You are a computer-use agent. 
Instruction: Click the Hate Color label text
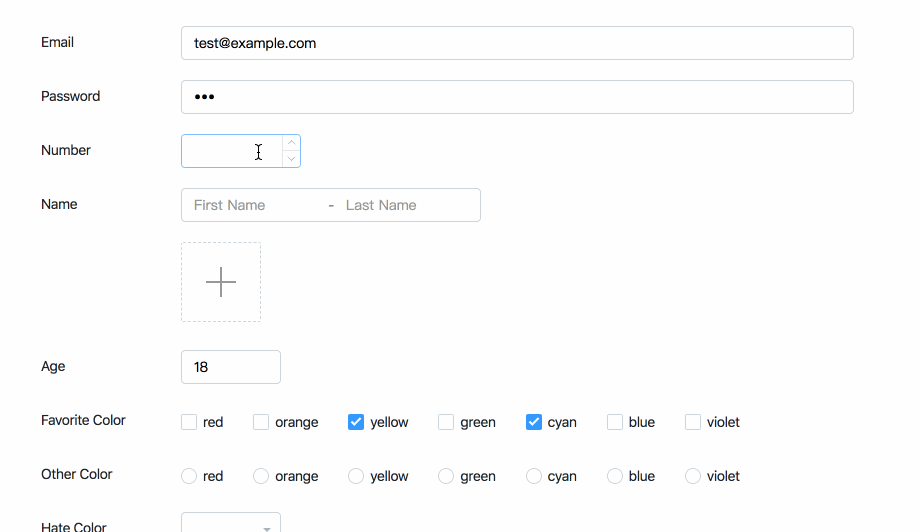pyautogui.click(x=74, y=526)
